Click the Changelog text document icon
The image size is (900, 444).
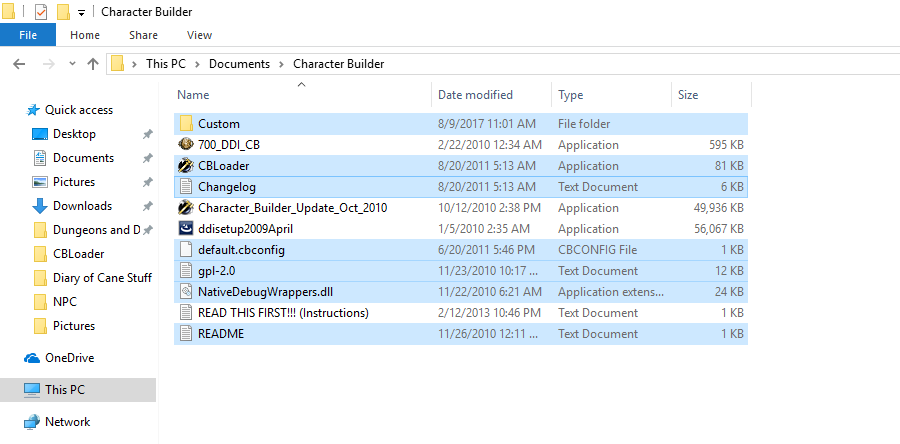point(185,186)
